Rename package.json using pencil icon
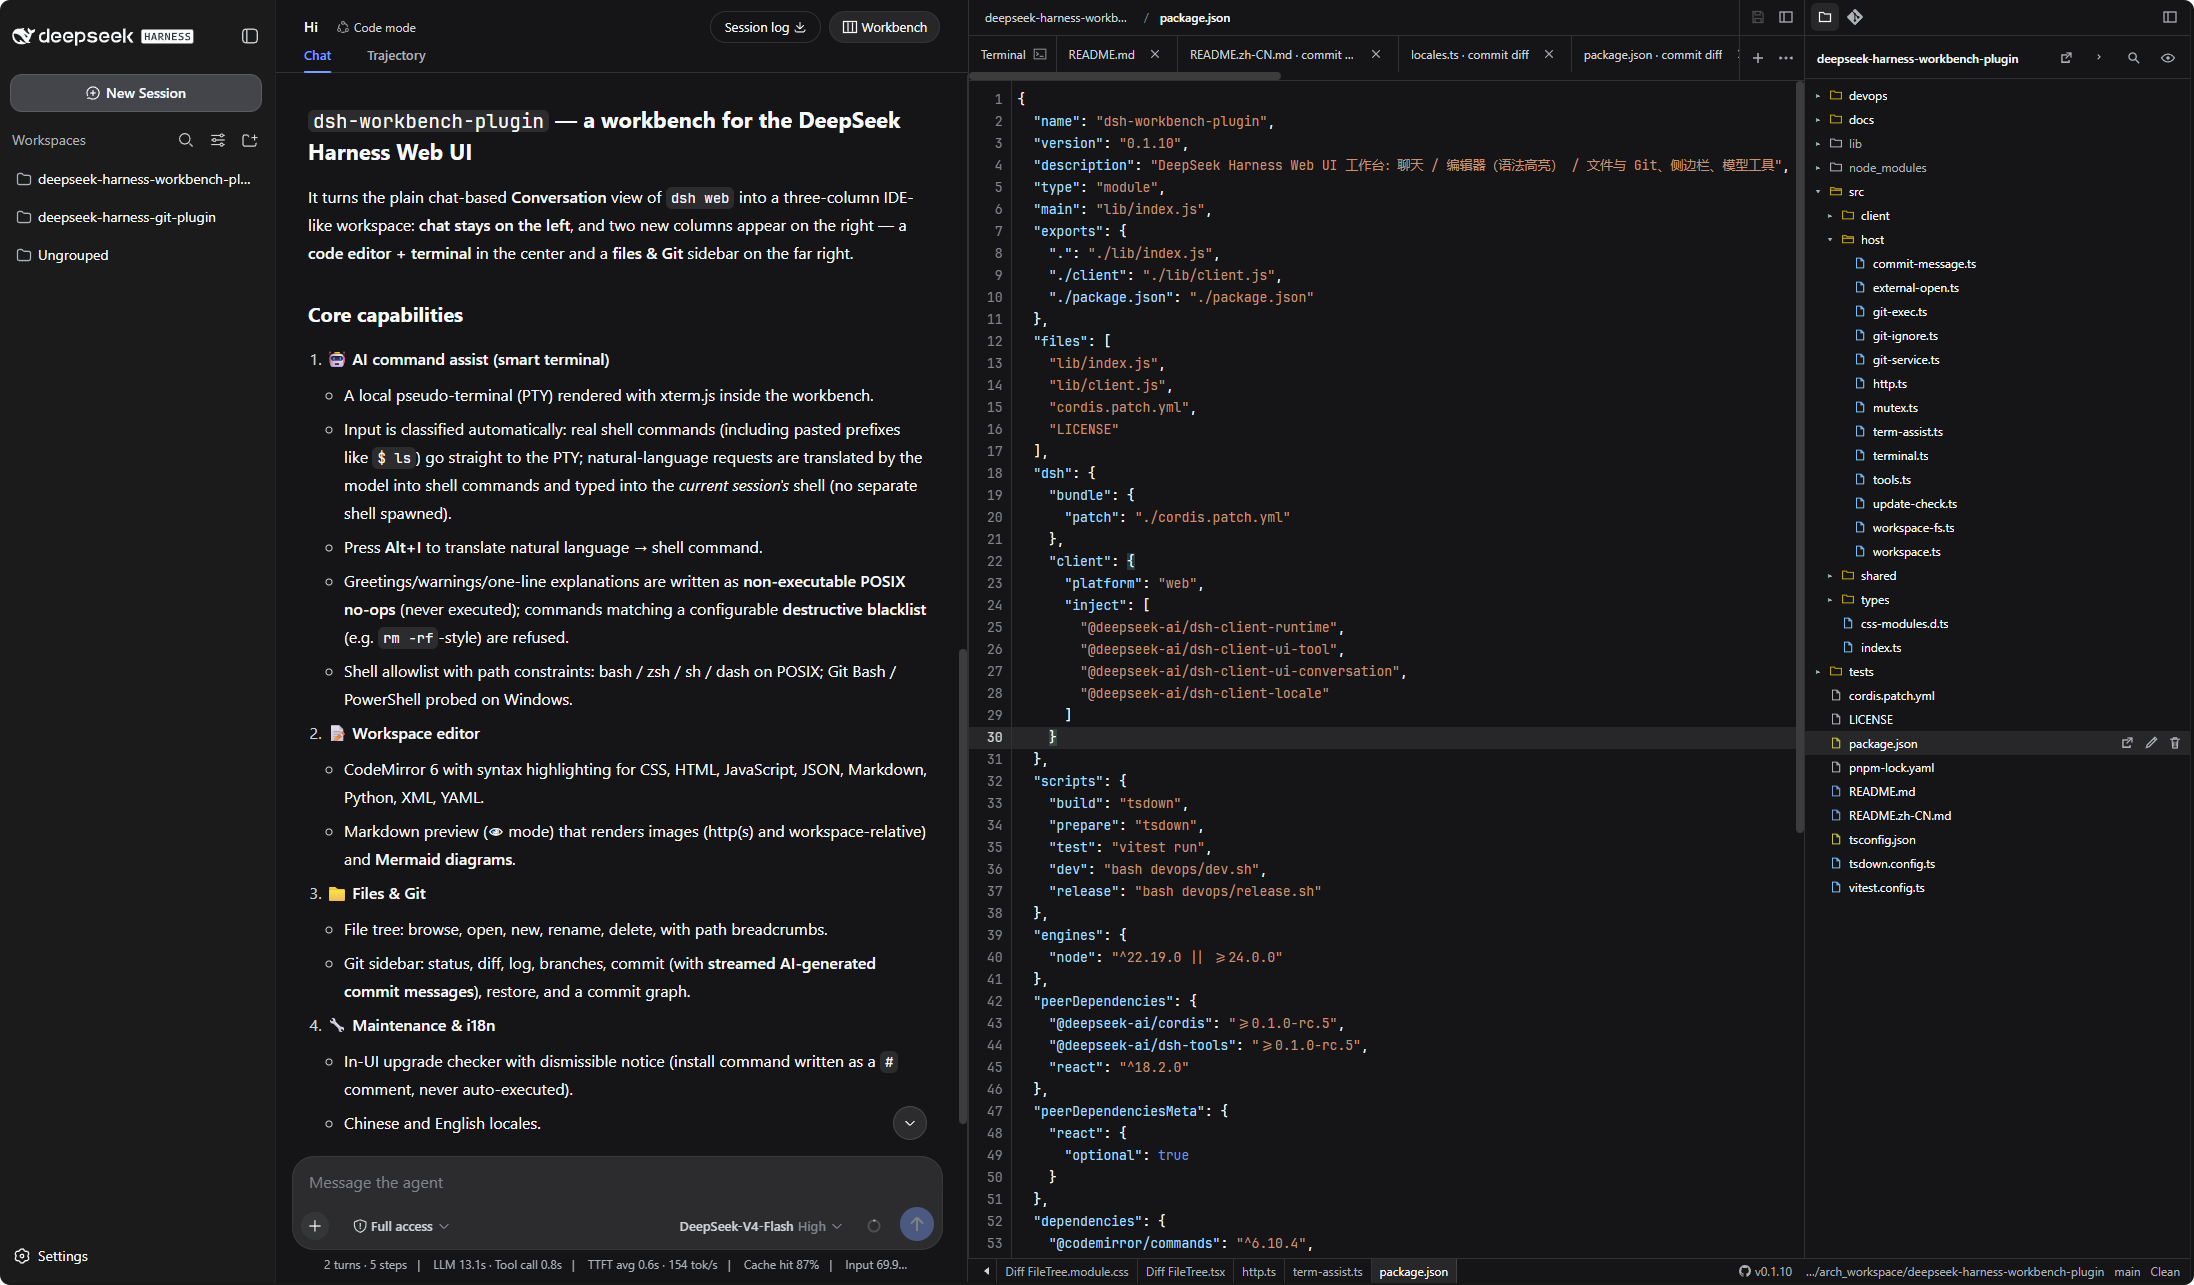This screenshot has width=2194, height=1285. (x=2151, y=743)
